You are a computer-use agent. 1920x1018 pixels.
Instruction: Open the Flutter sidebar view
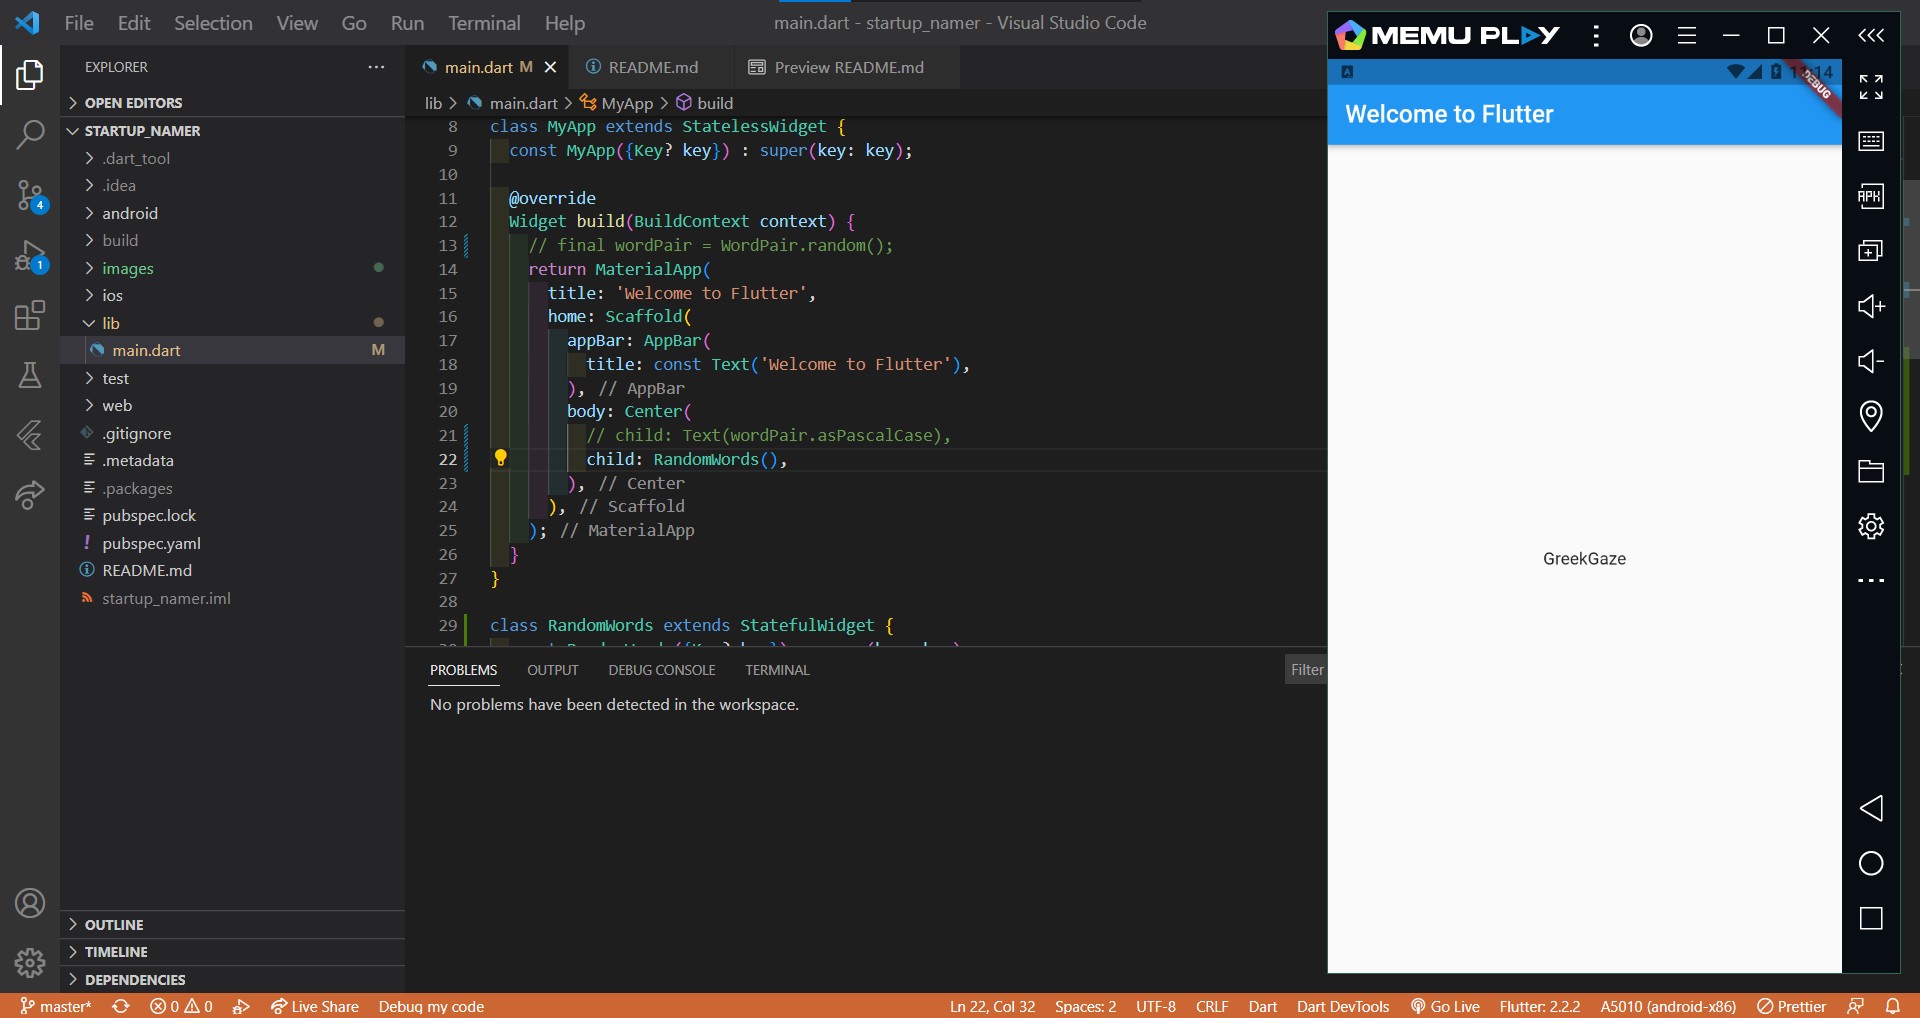(30, 435)
